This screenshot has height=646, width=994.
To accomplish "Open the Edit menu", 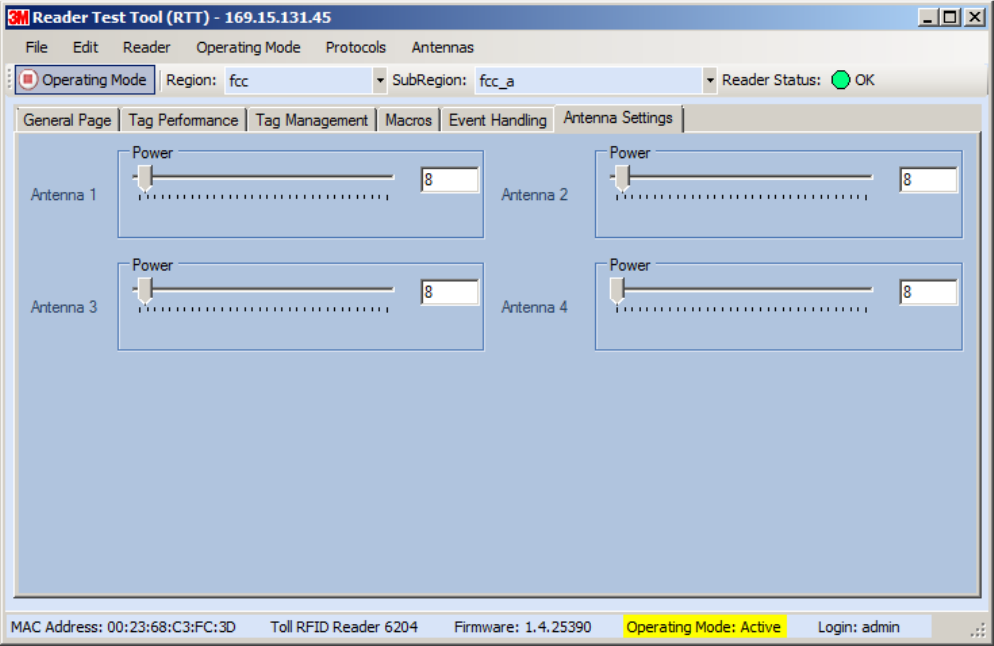I will pos(85,48).
